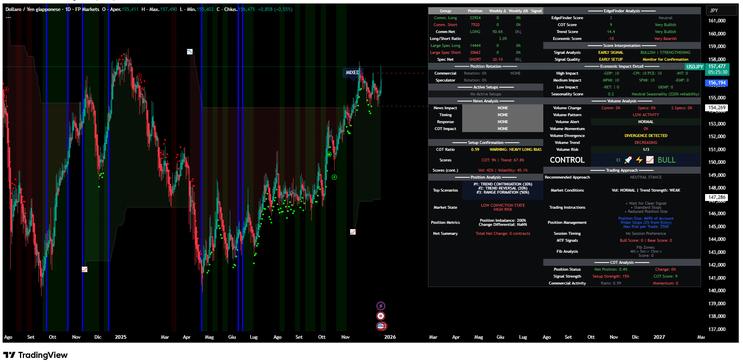743x362 pixels.
Task: Click the News Analysis header
Action: pos(485,101)
